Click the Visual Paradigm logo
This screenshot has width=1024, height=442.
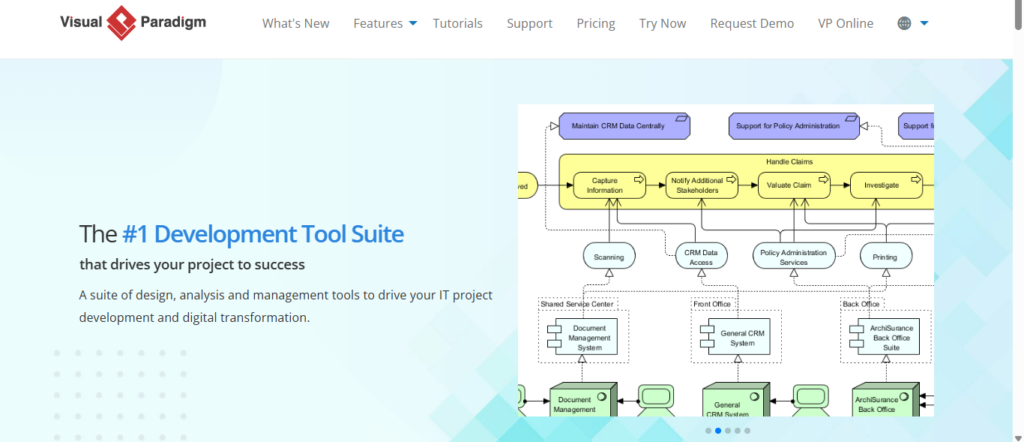(134, 23)
